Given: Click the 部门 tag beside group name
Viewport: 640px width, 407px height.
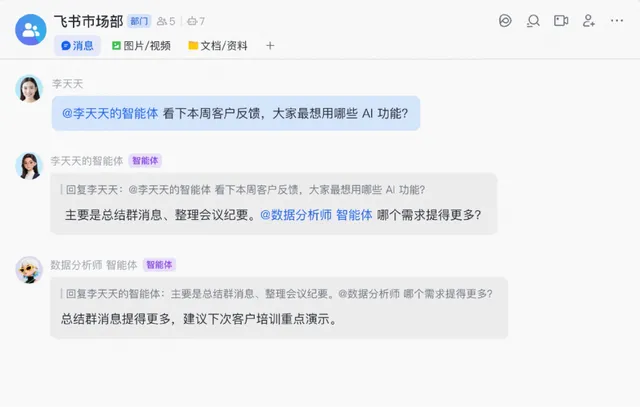Looking at the screenshot, I should pyautogui.click(x=139, y=21).
